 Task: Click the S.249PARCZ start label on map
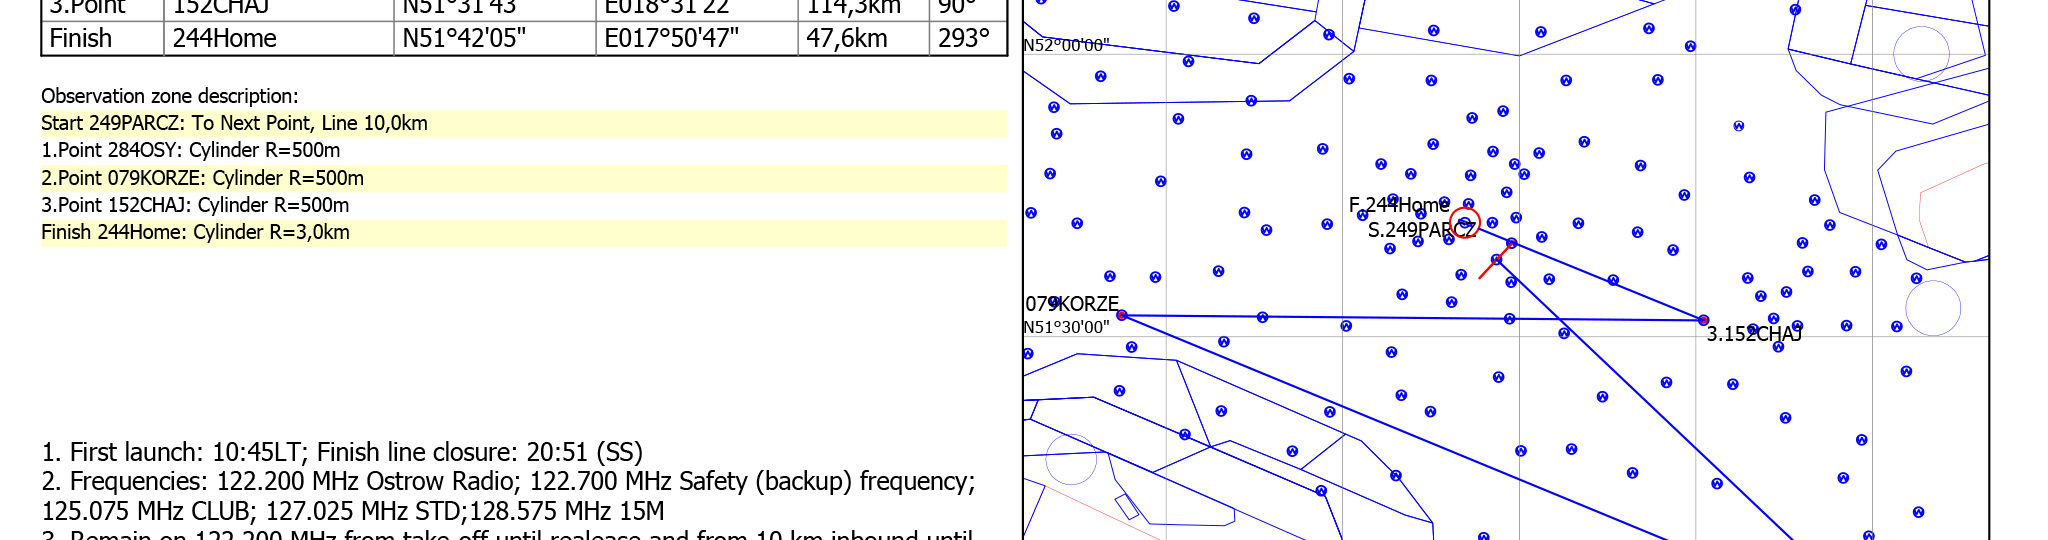1420,230
